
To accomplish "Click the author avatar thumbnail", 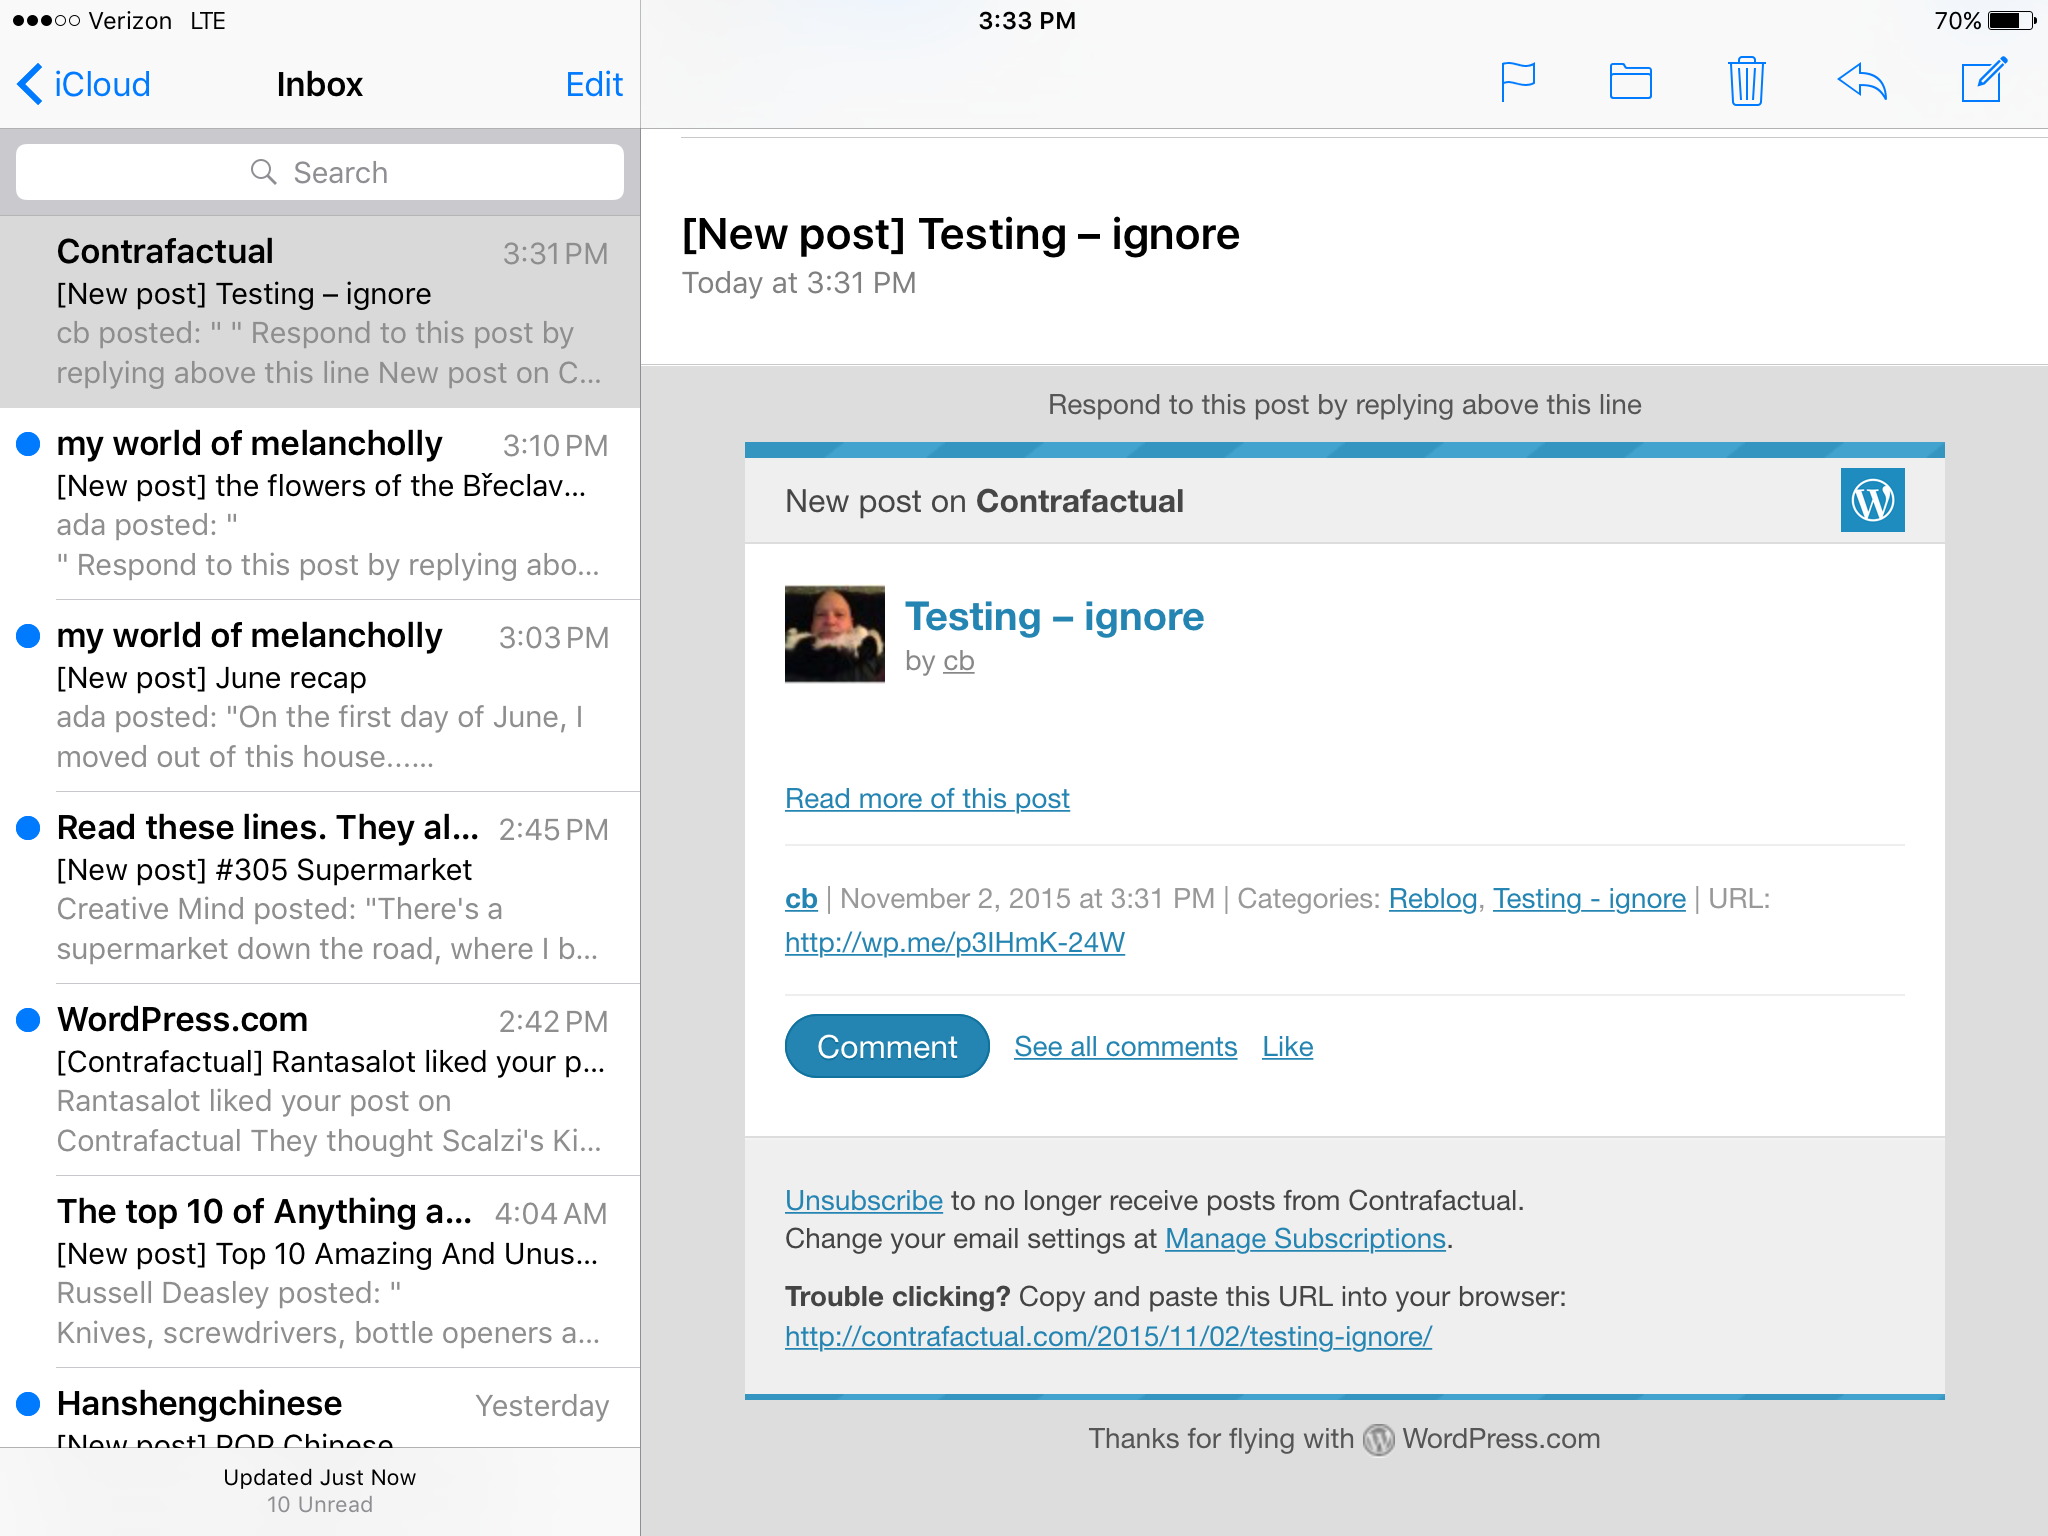I will tap(834, 634).
